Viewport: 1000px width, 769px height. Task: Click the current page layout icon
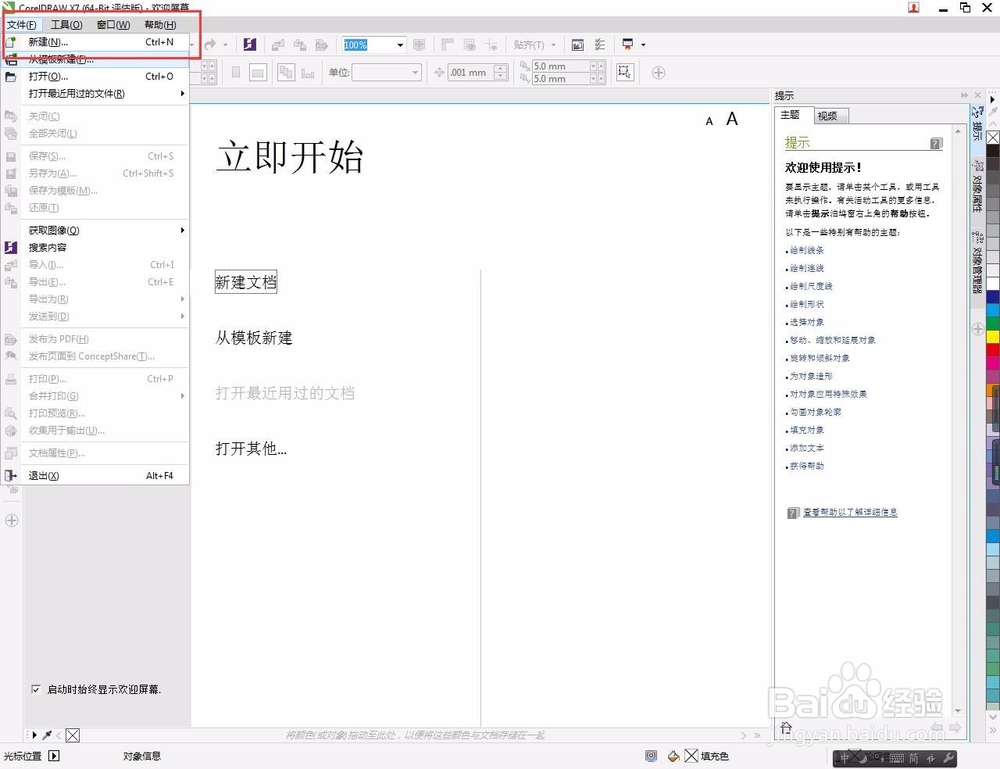pos(307,73)
